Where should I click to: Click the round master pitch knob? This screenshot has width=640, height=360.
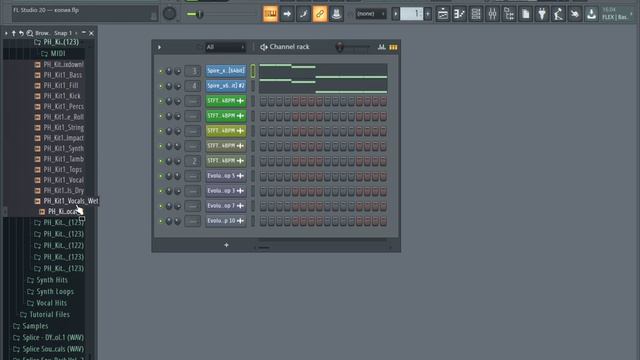[169, 13]
